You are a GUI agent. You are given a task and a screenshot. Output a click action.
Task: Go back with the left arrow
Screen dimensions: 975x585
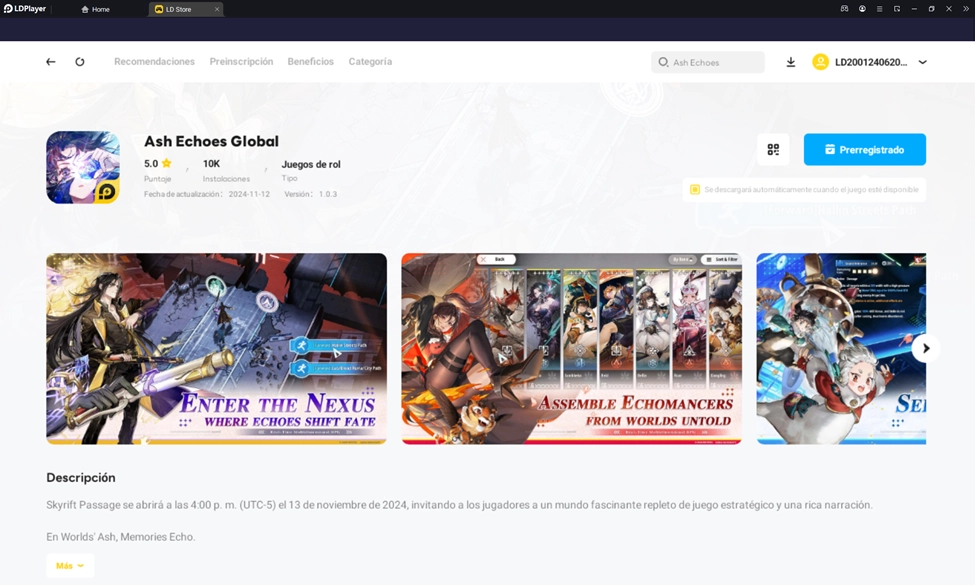pos(50,62)
